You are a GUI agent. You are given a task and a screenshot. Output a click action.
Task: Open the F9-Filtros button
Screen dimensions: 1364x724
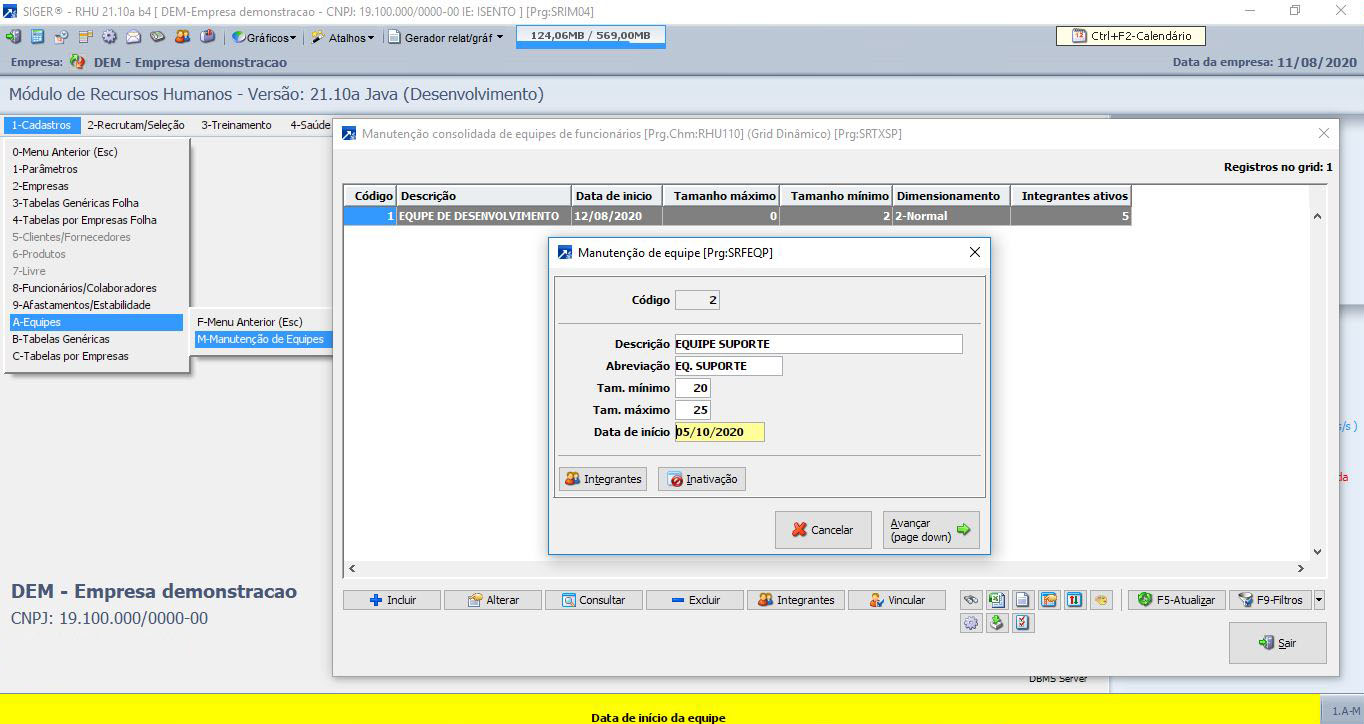(x=1271, y=600)
